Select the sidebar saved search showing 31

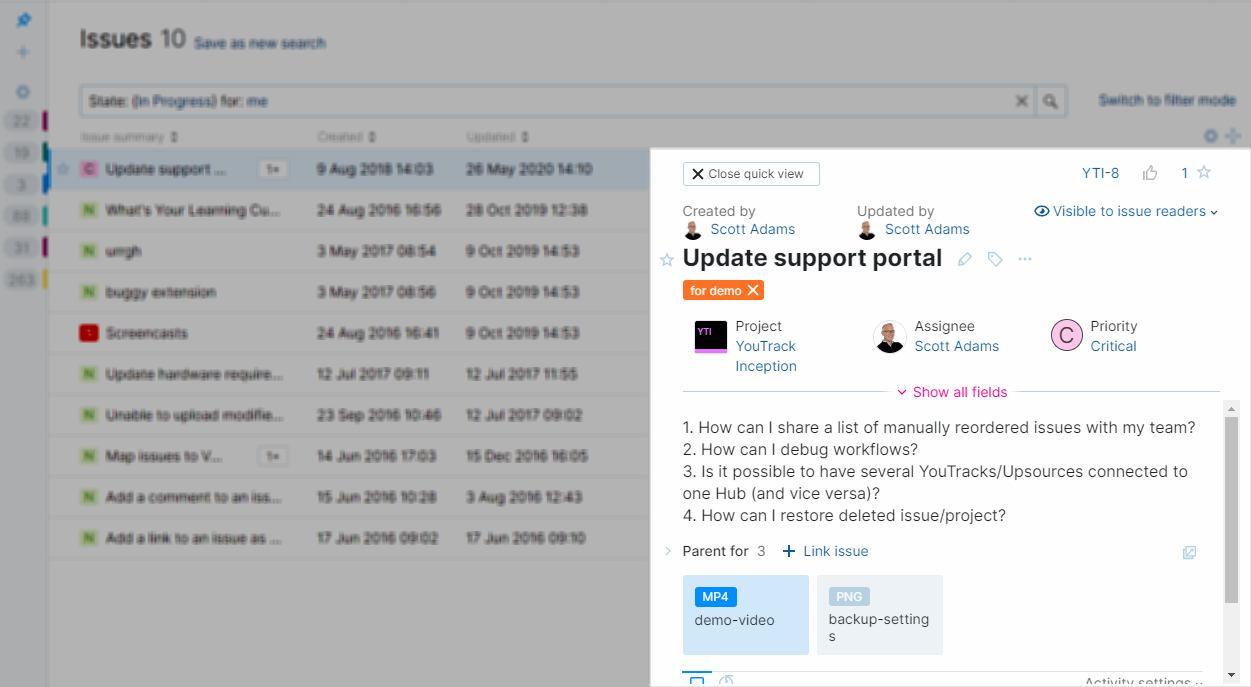pos(23,247)
